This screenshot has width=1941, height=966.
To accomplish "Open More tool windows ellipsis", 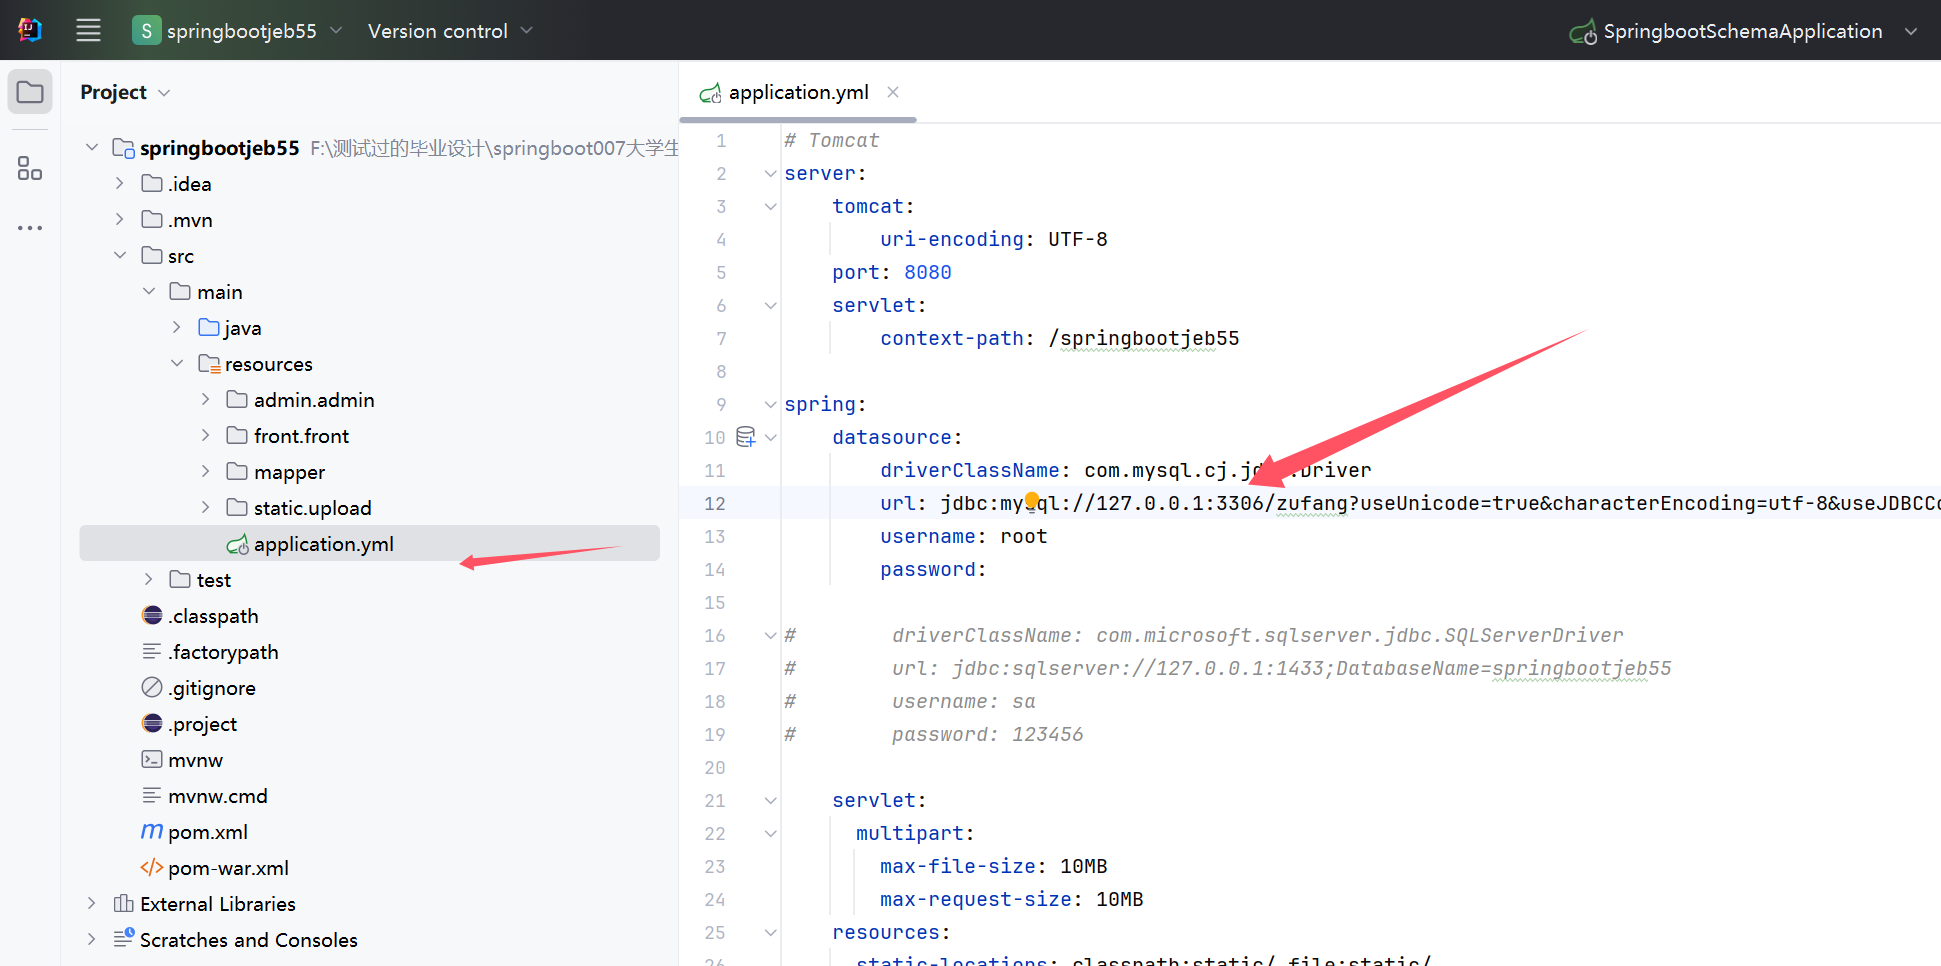I will tap(30, 228).
